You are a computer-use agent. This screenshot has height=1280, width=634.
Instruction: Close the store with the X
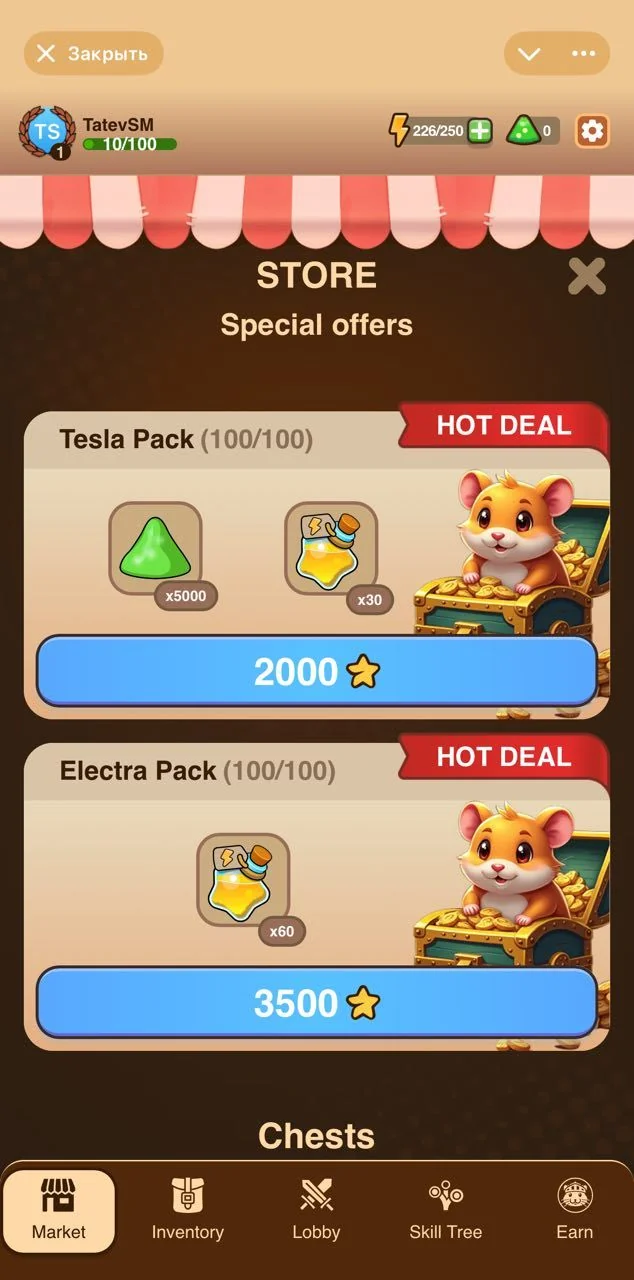tap(587, 276)
